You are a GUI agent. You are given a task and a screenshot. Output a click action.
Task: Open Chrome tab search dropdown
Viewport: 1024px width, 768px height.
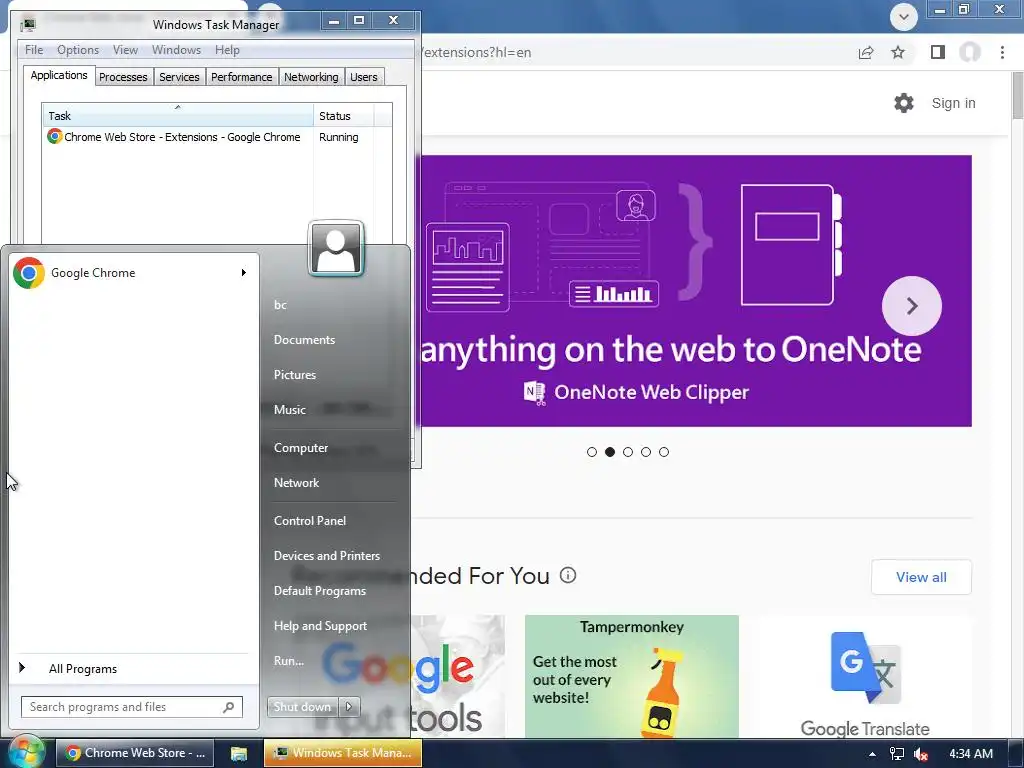904,17
